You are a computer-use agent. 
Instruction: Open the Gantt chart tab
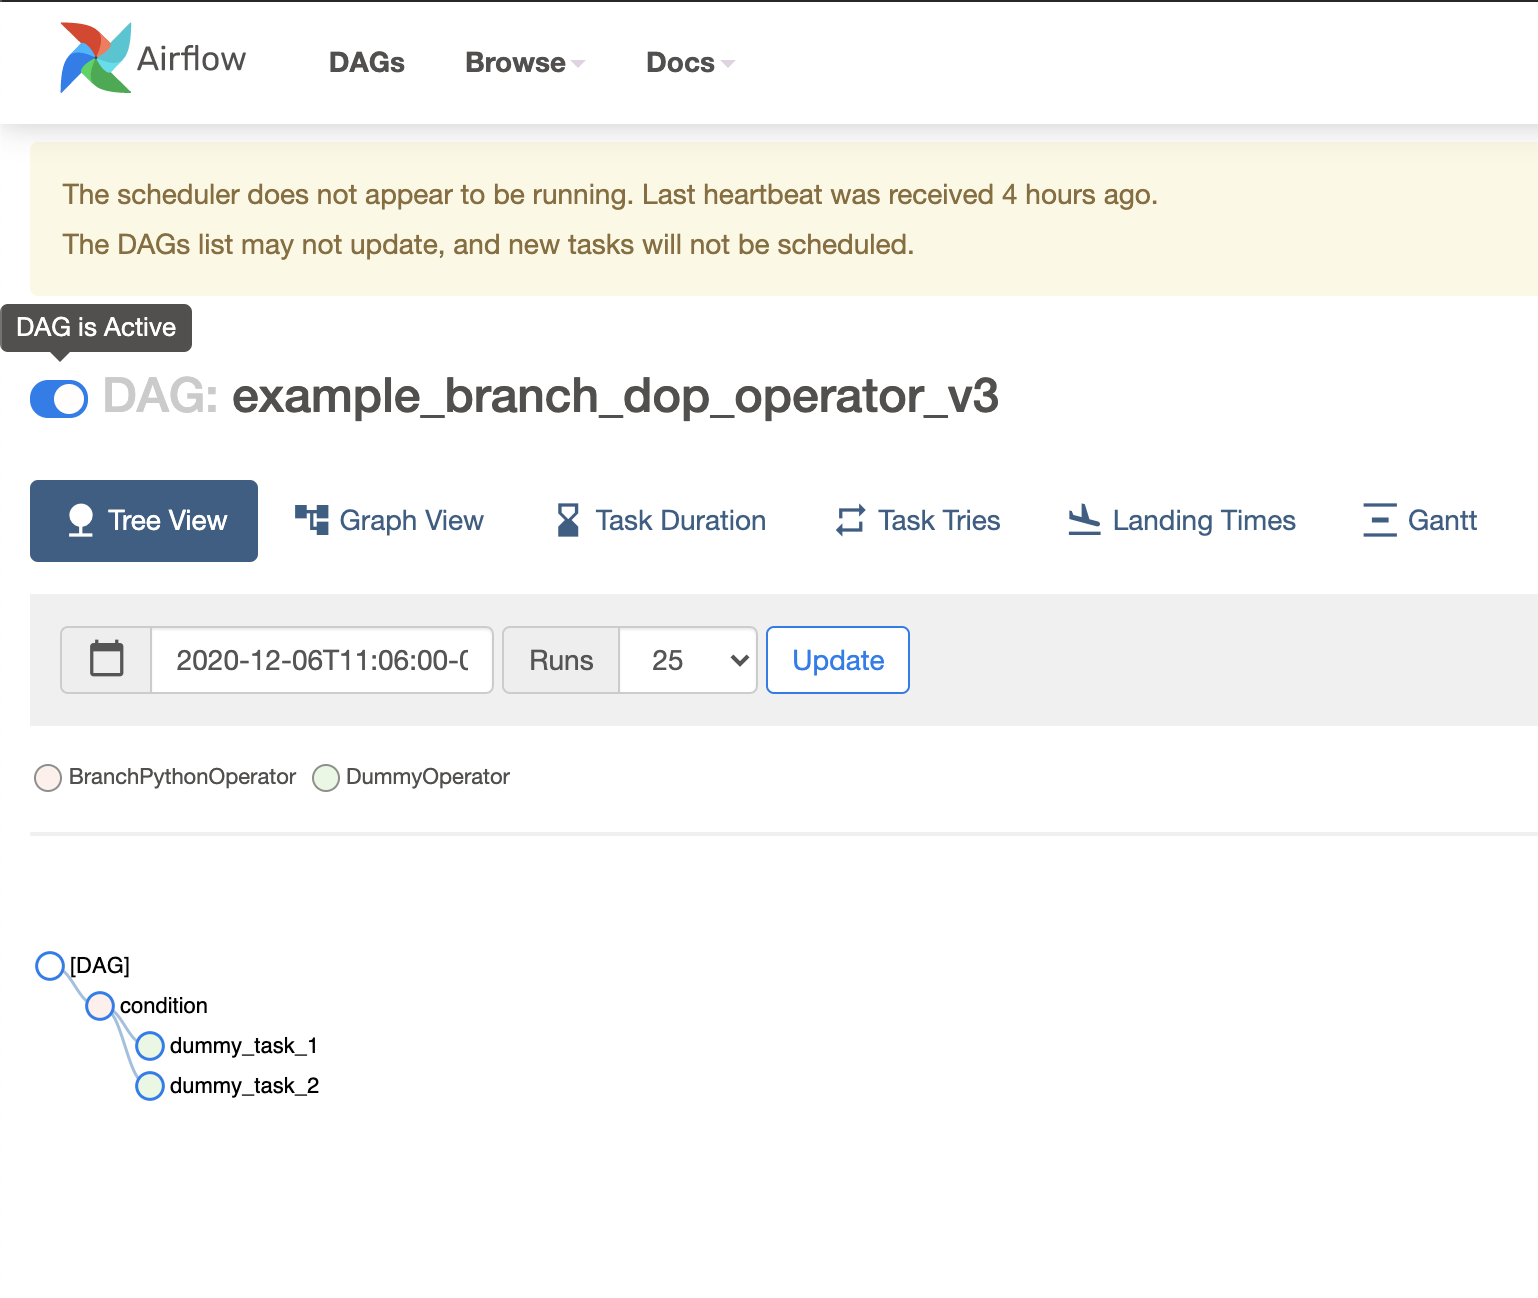(1420, 521)
